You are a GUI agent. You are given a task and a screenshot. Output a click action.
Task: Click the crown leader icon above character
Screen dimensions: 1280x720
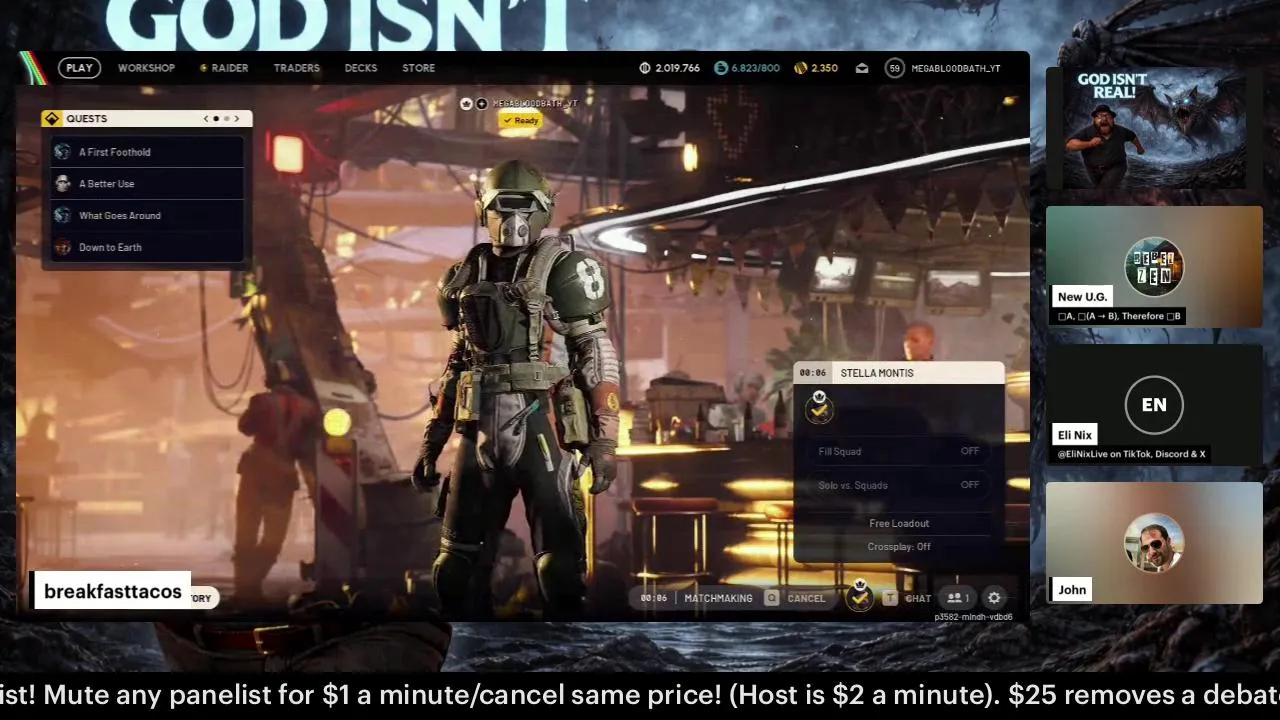click(466, 103)
